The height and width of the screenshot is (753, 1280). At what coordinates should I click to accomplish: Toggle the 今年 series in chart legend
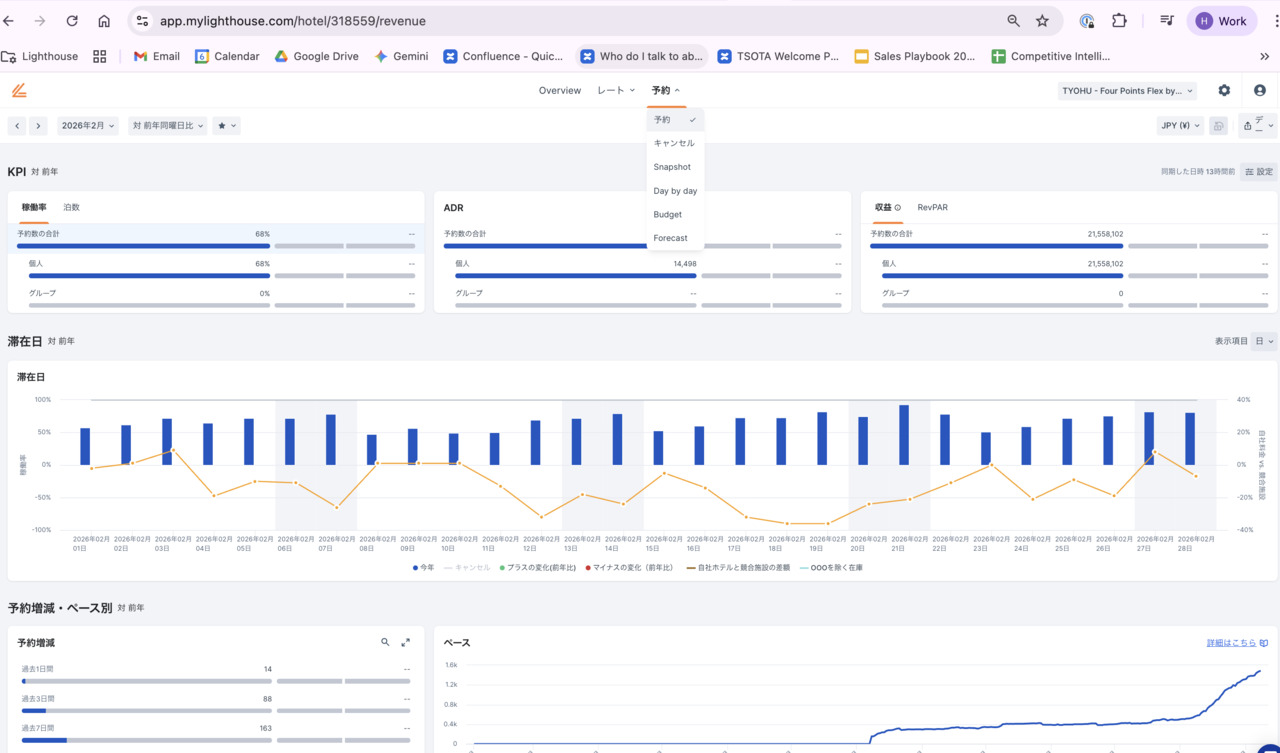[x=424, y=568]
